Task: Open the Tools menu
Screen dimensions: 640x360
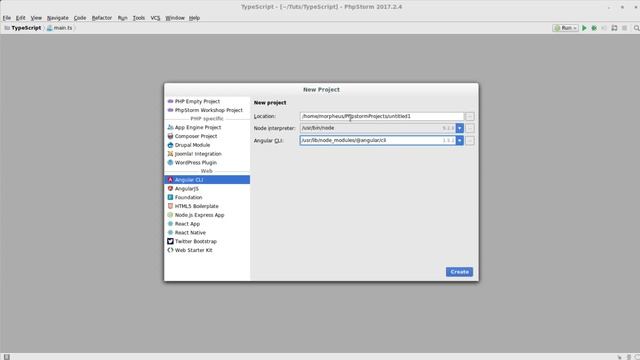Action: pyautogui.click(x=139, y=18)
